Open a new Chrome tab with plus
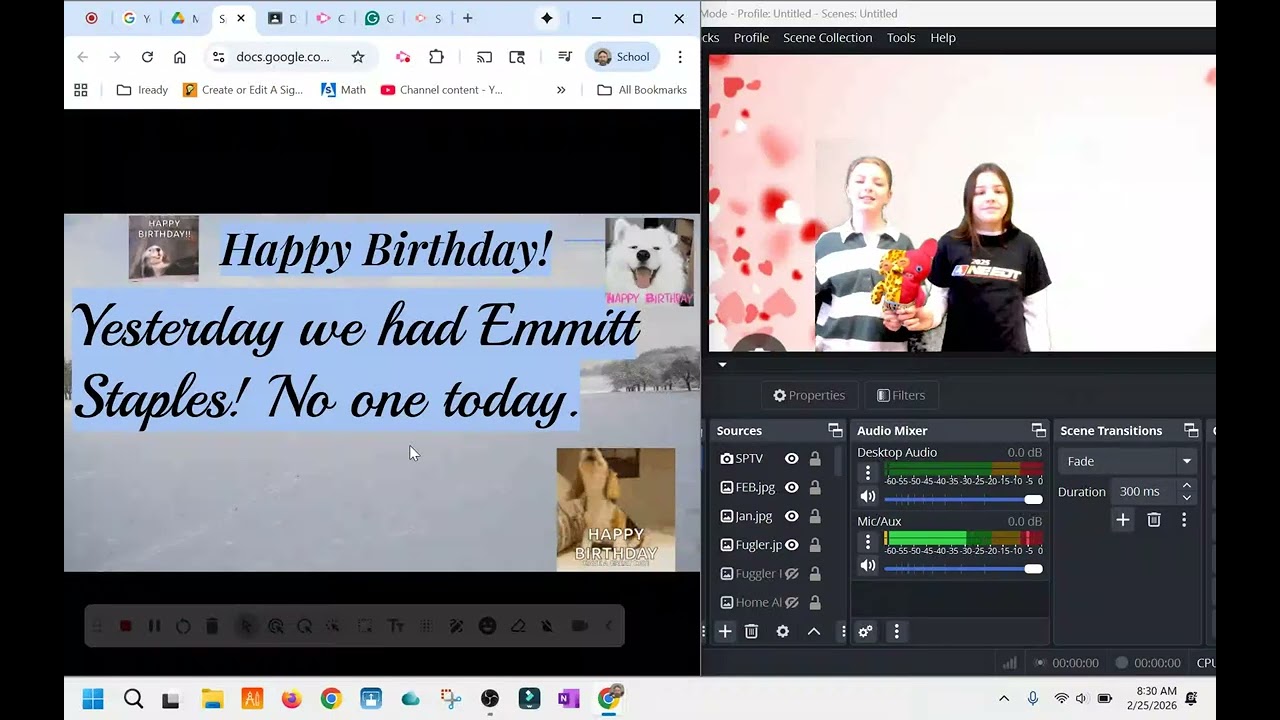 pyautogui.click(x=467, y=18)
